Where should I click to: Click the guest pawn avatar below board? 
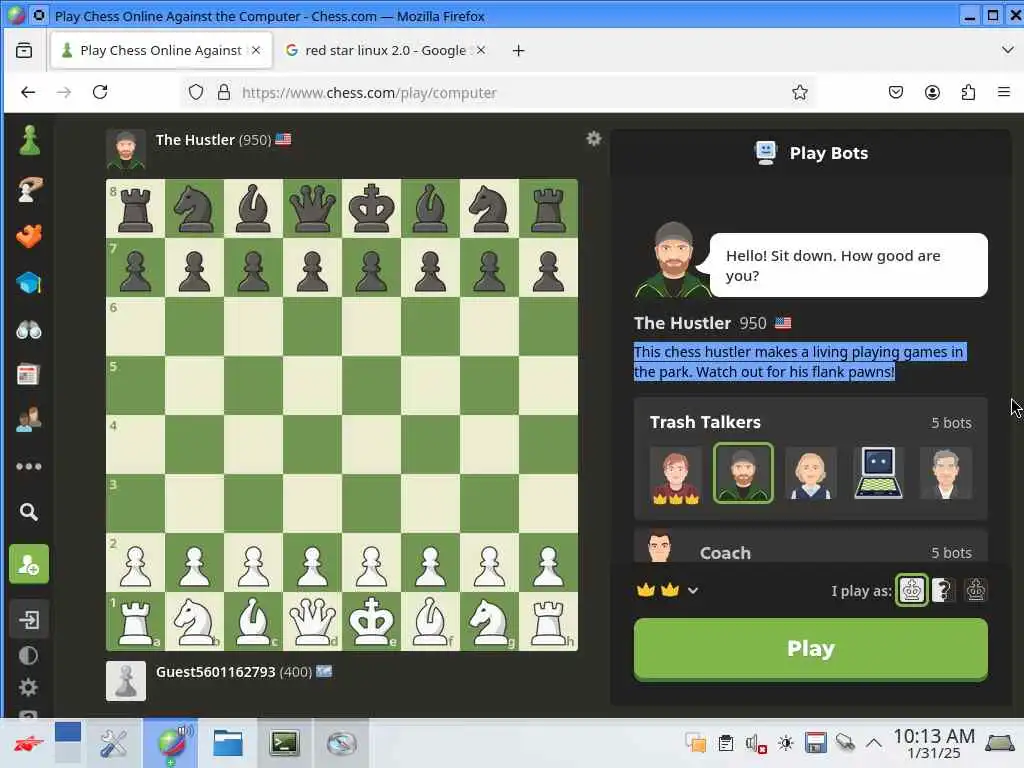pyautogui.click(x=126, y=681)
